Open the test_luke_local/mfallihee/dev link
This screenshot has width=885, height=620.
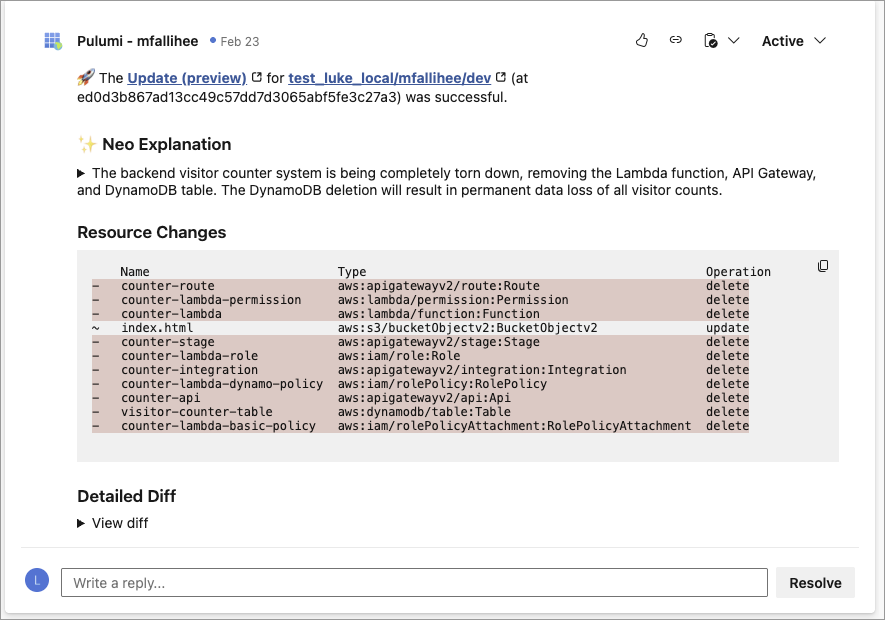388,77
